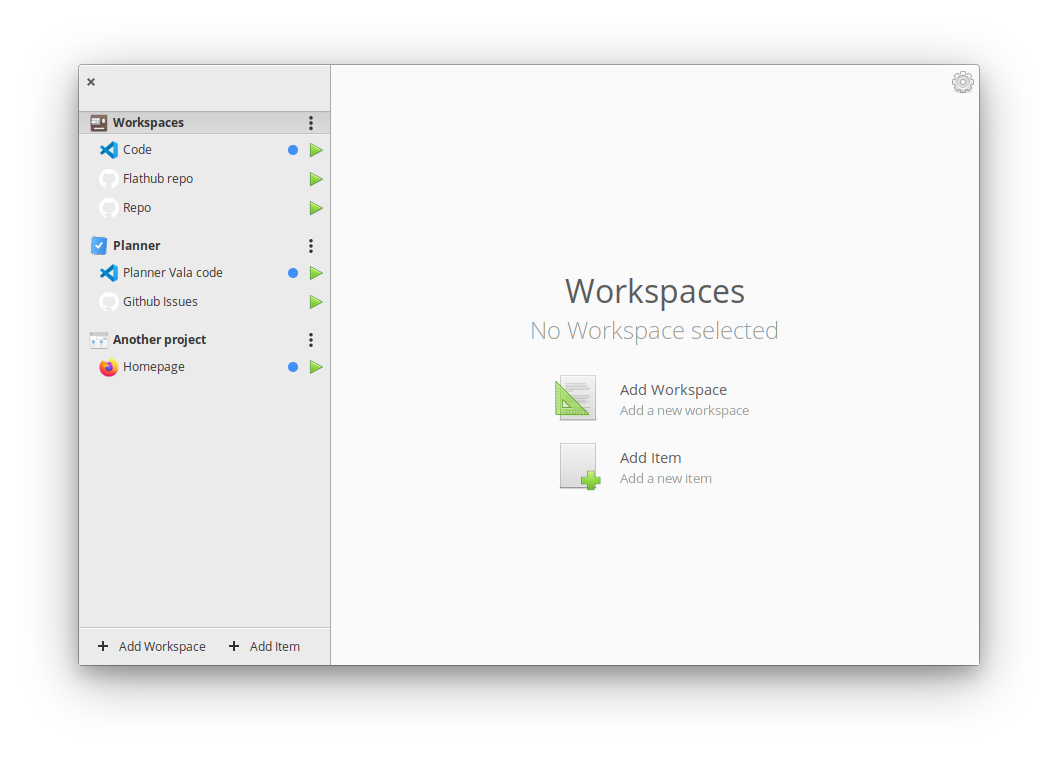The height and width of the screenshot is (758, 1058).
Task: Click the play arrow next to Github Issues
Action: (316, 302)
